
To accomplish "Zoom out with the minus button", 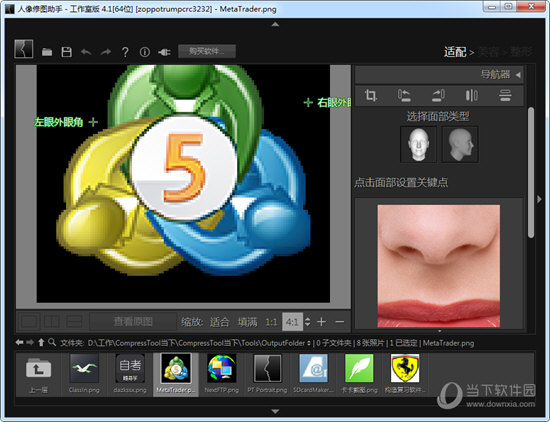I will [340, 322].
